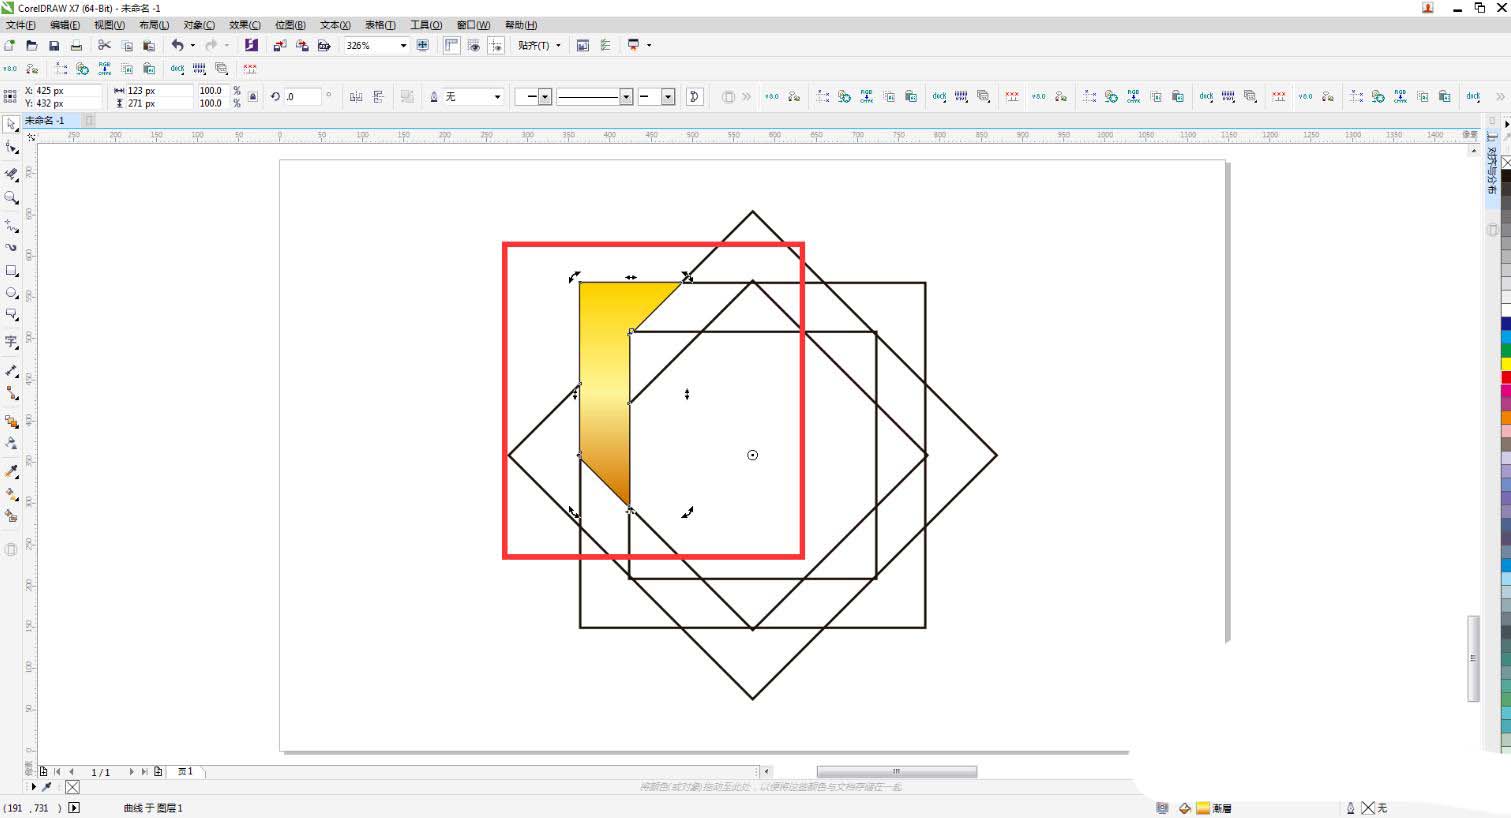Open the zoom level 326% dropdown
The image size is (1511, 818).
[x=403, y=46]
